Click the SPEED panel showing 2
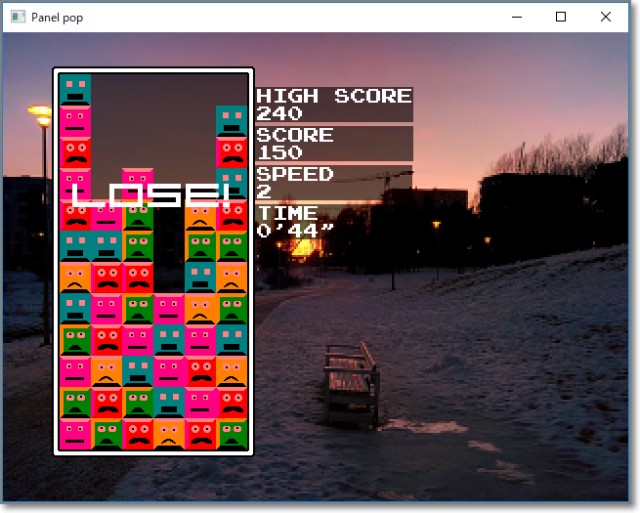The height and width of the screenshot is (513, 640). click(334, 182)
